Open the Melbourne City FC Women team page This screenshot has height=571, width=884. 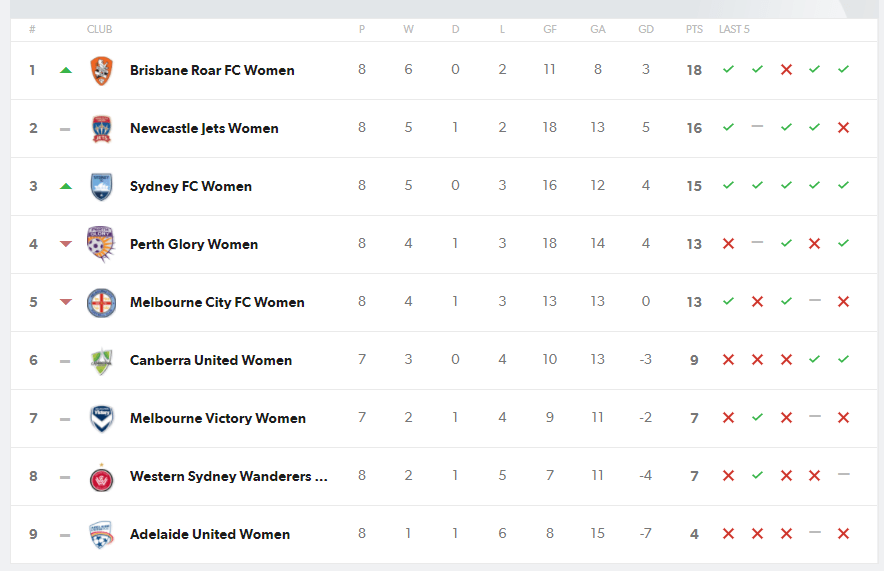point(217,303)
